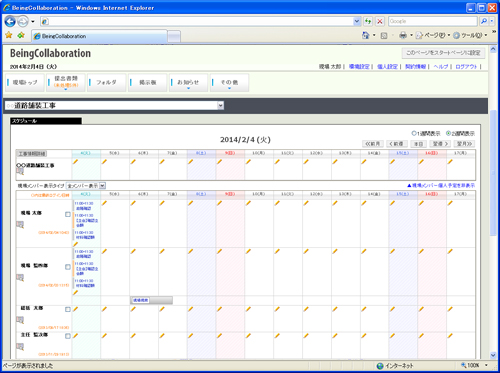Viewport: 500px width, 373px height.
Task: Open Favorites Center star icon
Action: click(x=9, y=35)
